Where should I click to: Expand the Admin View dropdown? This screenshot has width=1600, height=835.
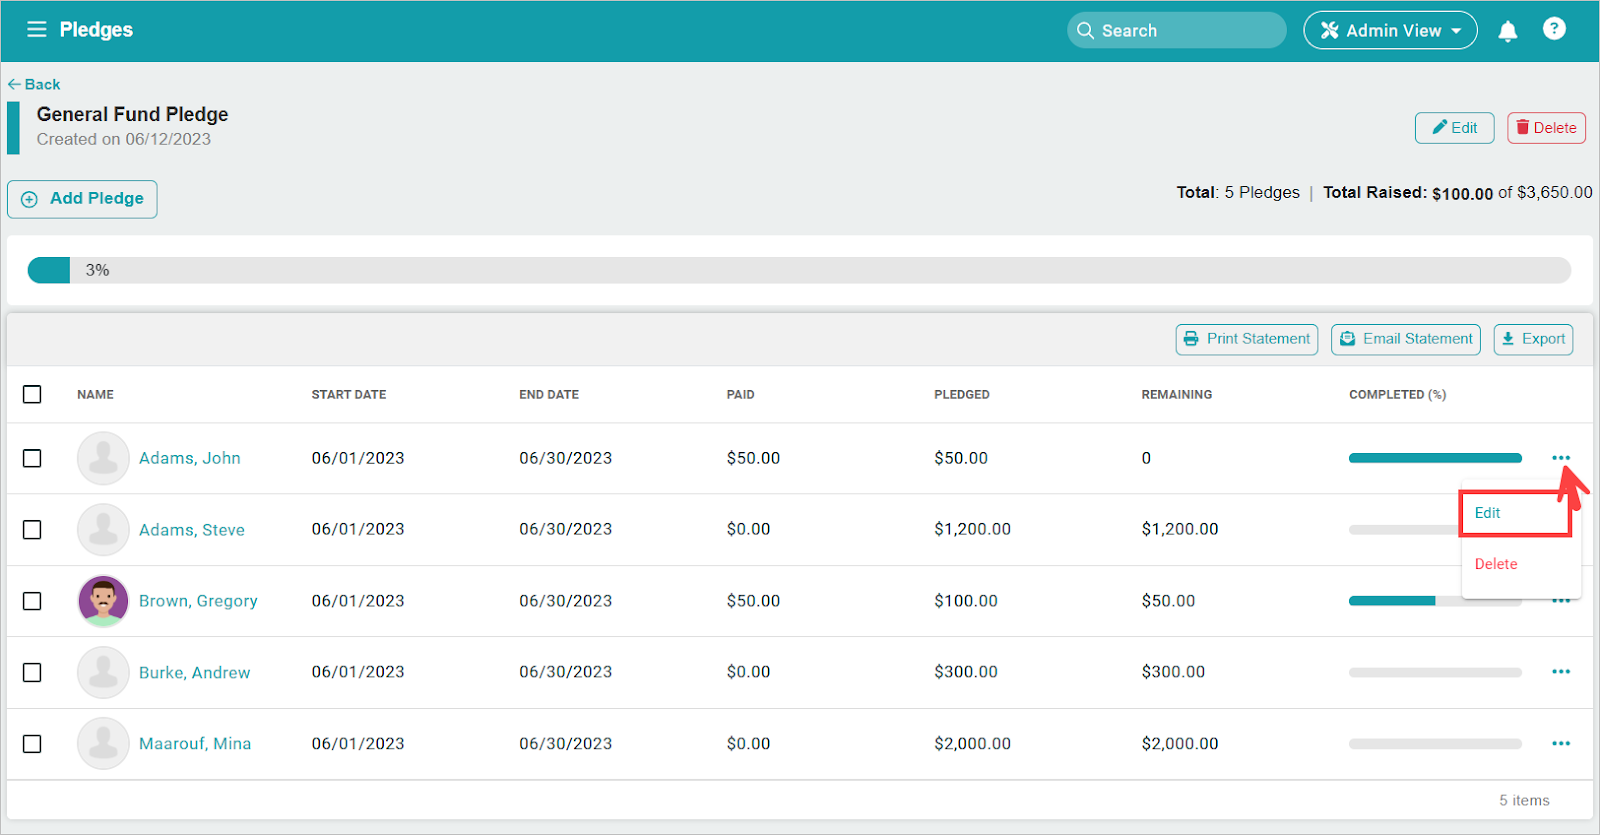1390,31
